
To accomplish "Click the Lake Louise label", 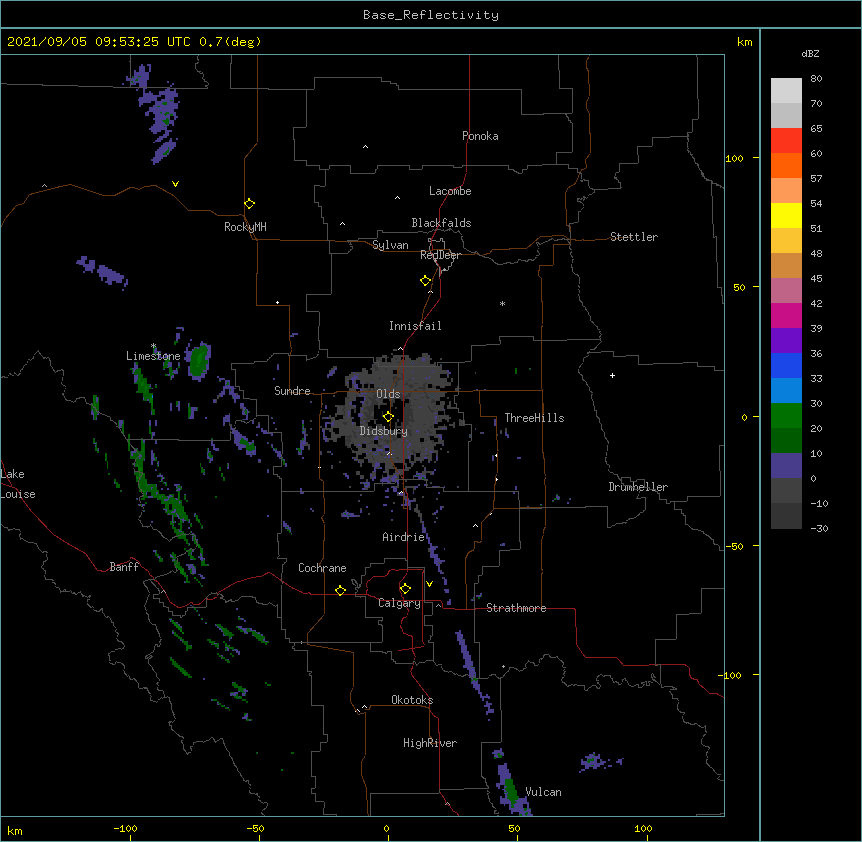I will click(18, 484).
